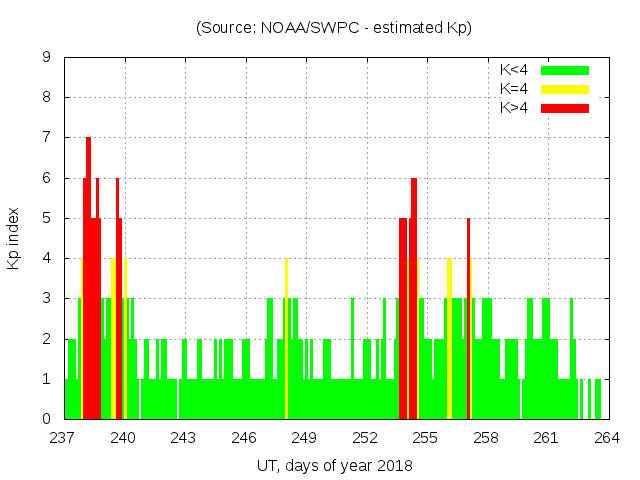This screenshot has height=480, width=640.
Task: Click the yellow K=4 legend swatch
Action: pyautogui.click(x=565, y=89)
